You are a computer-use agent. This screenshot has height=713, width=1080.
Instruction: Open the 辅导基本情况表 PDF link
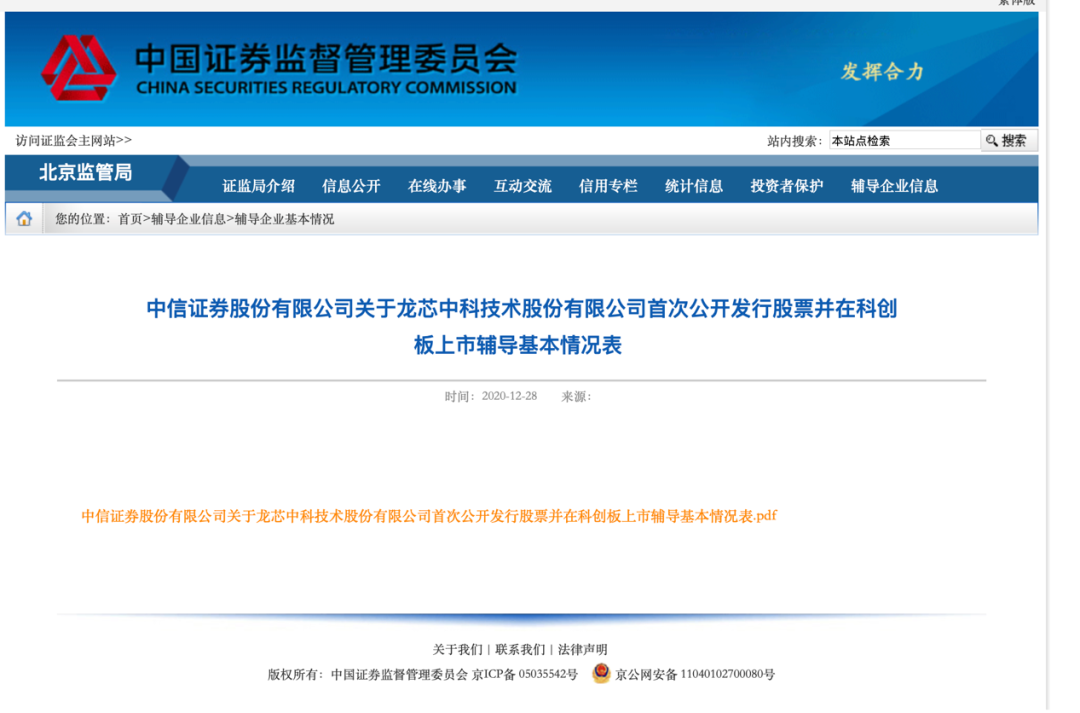425,516
